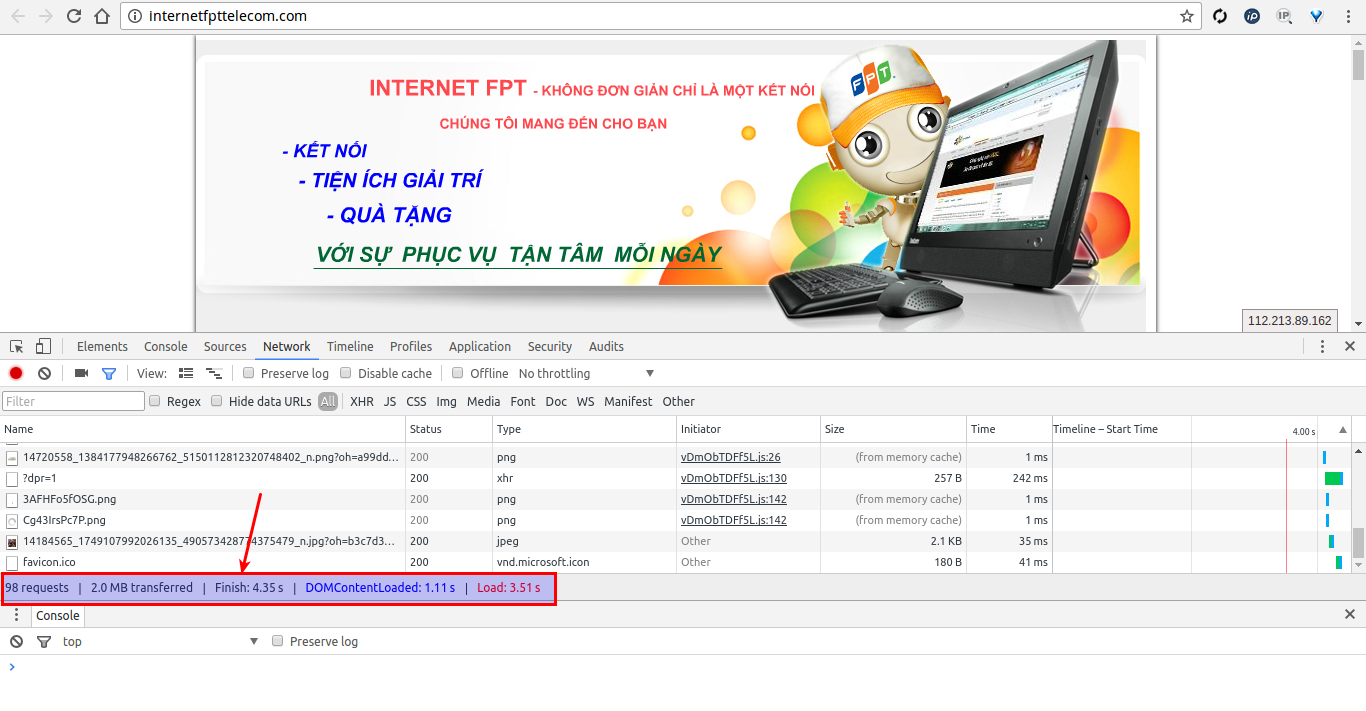Bookmark this page with the star icon
1366x711 pixels.
click(x=1187, y=16)
